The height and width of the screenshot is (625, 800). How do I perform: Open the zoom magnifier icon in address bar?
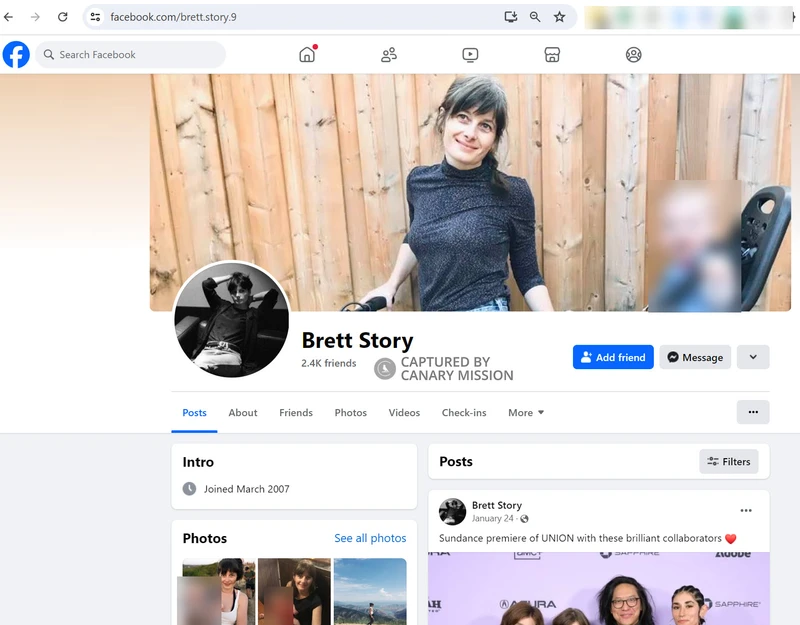[x=535, y=17]
